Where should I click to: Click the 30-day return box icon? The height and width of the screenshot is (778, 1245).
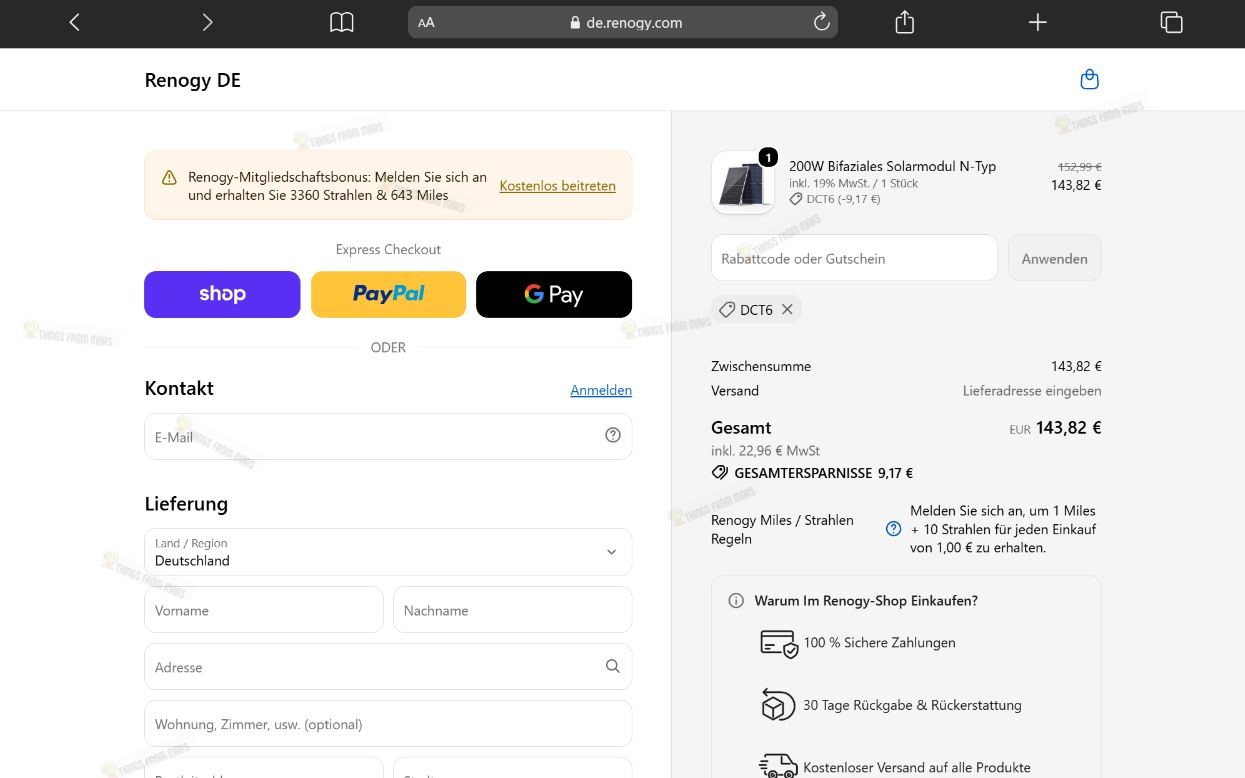pyautogui.click(x=779, y=705)
